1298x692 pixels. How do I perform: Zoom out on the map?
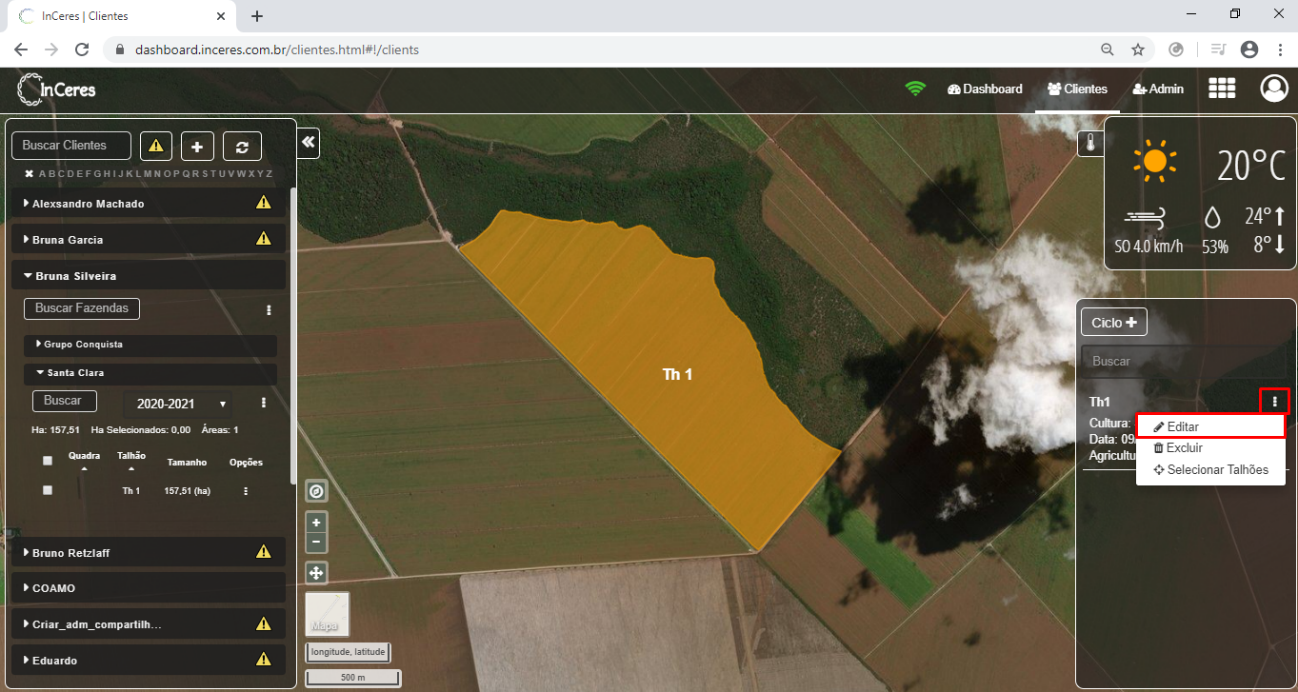pos(316,543)
